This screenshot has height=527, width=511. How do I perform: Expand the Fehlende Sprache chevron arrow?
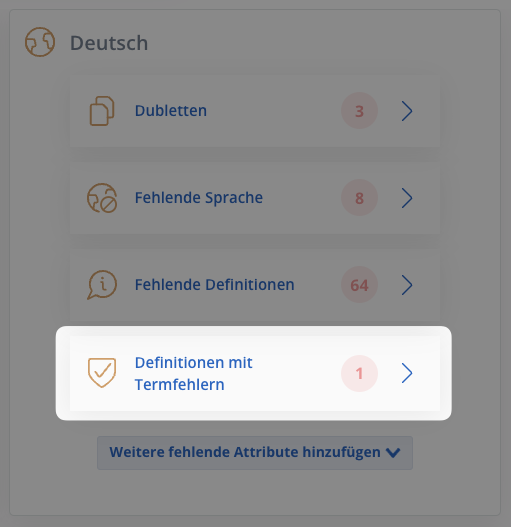pos(407,198)
